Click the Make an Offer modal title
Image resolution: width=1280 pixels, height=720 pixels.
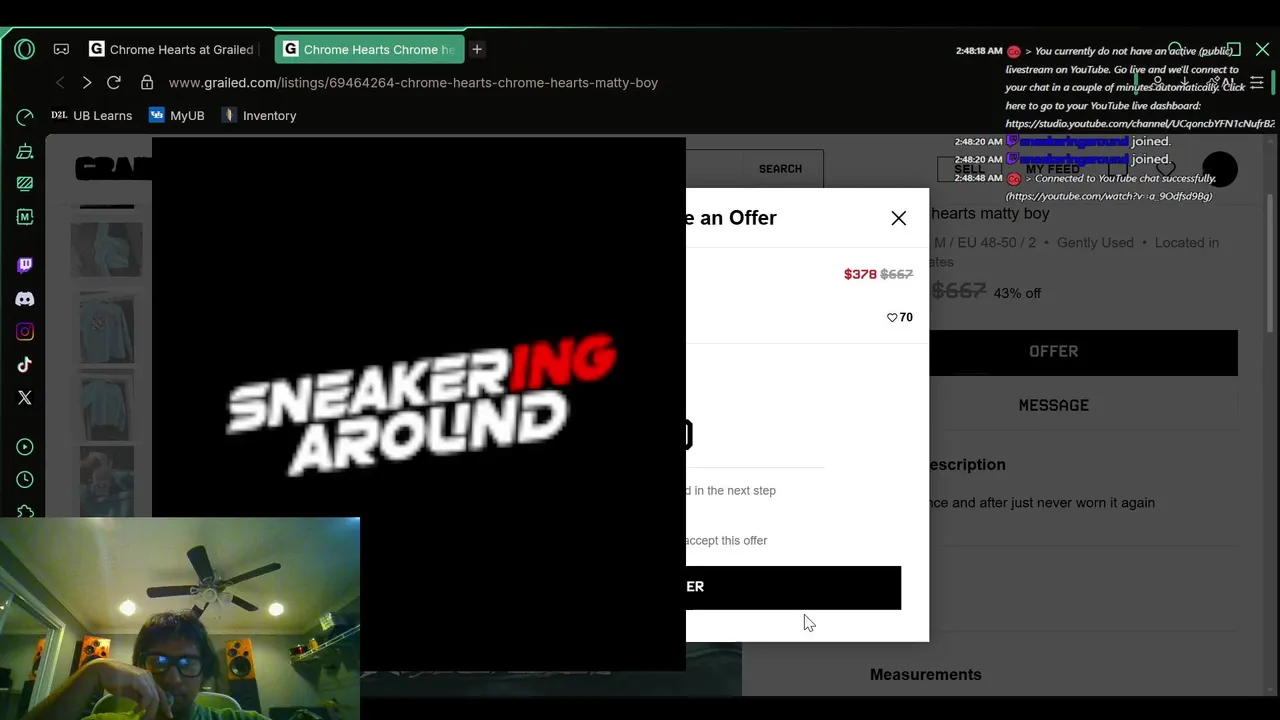pos(731,218)
